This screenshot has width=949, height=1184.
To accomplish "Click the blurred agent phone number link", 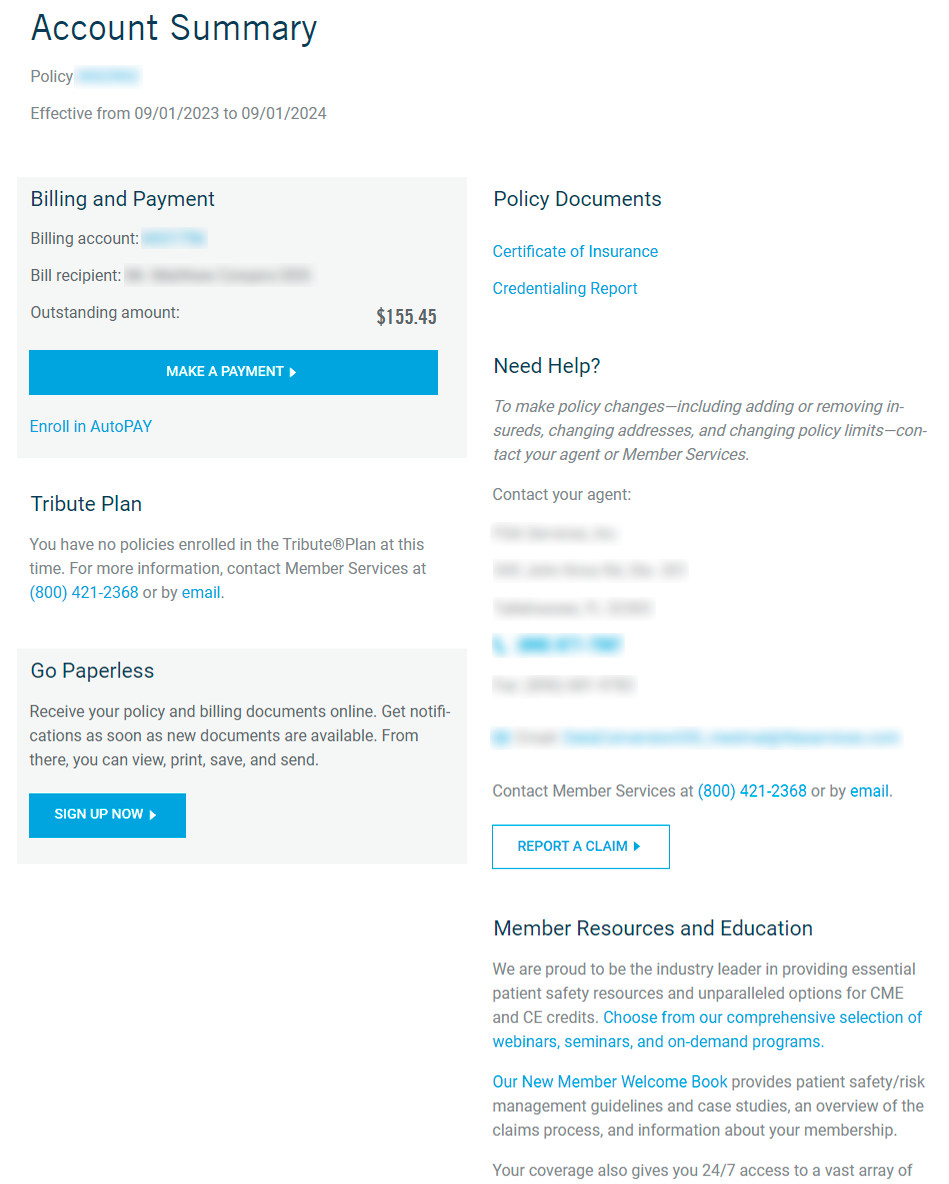I will click(569, 646).
